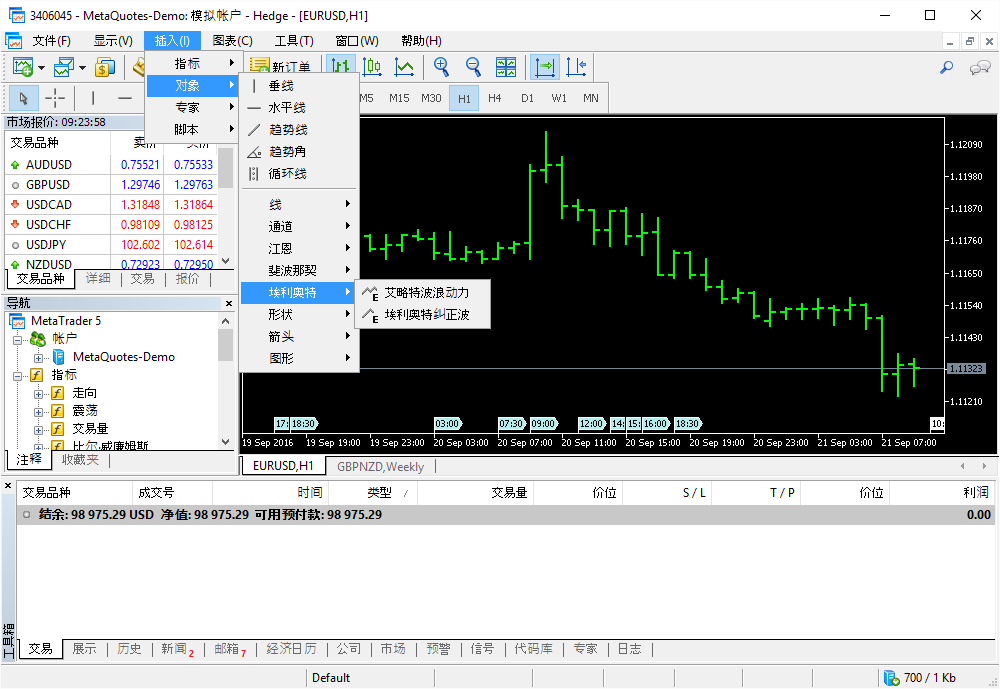Collapse the 帐户 tree node
1000x689 pixels.
click(x=18, y=339)
